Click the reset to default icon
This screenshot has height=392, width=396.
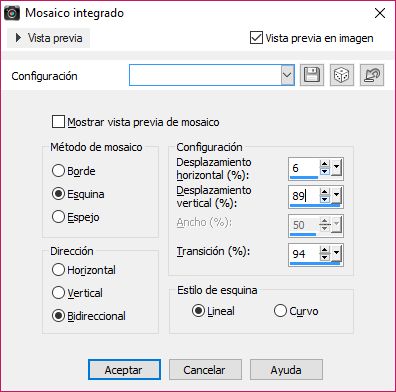point(372,75)
